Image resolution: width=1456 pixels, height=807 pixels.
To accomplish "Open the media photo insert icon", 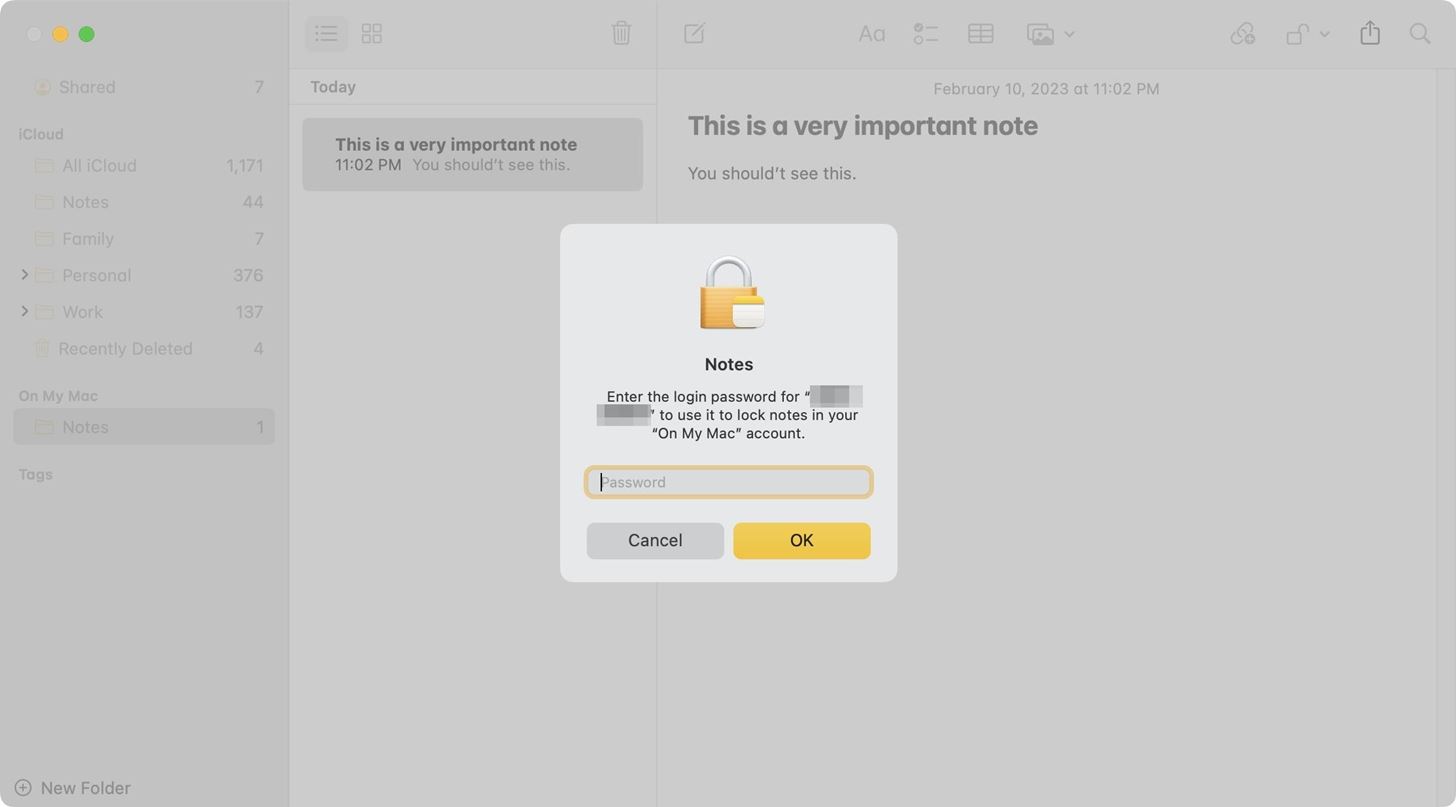I will pos(1041,34).
